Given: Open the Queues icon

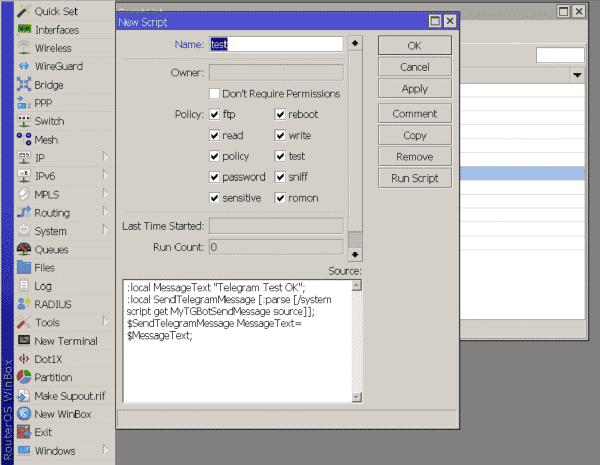Looking at the screenshot, I should (x=24, y=249).
